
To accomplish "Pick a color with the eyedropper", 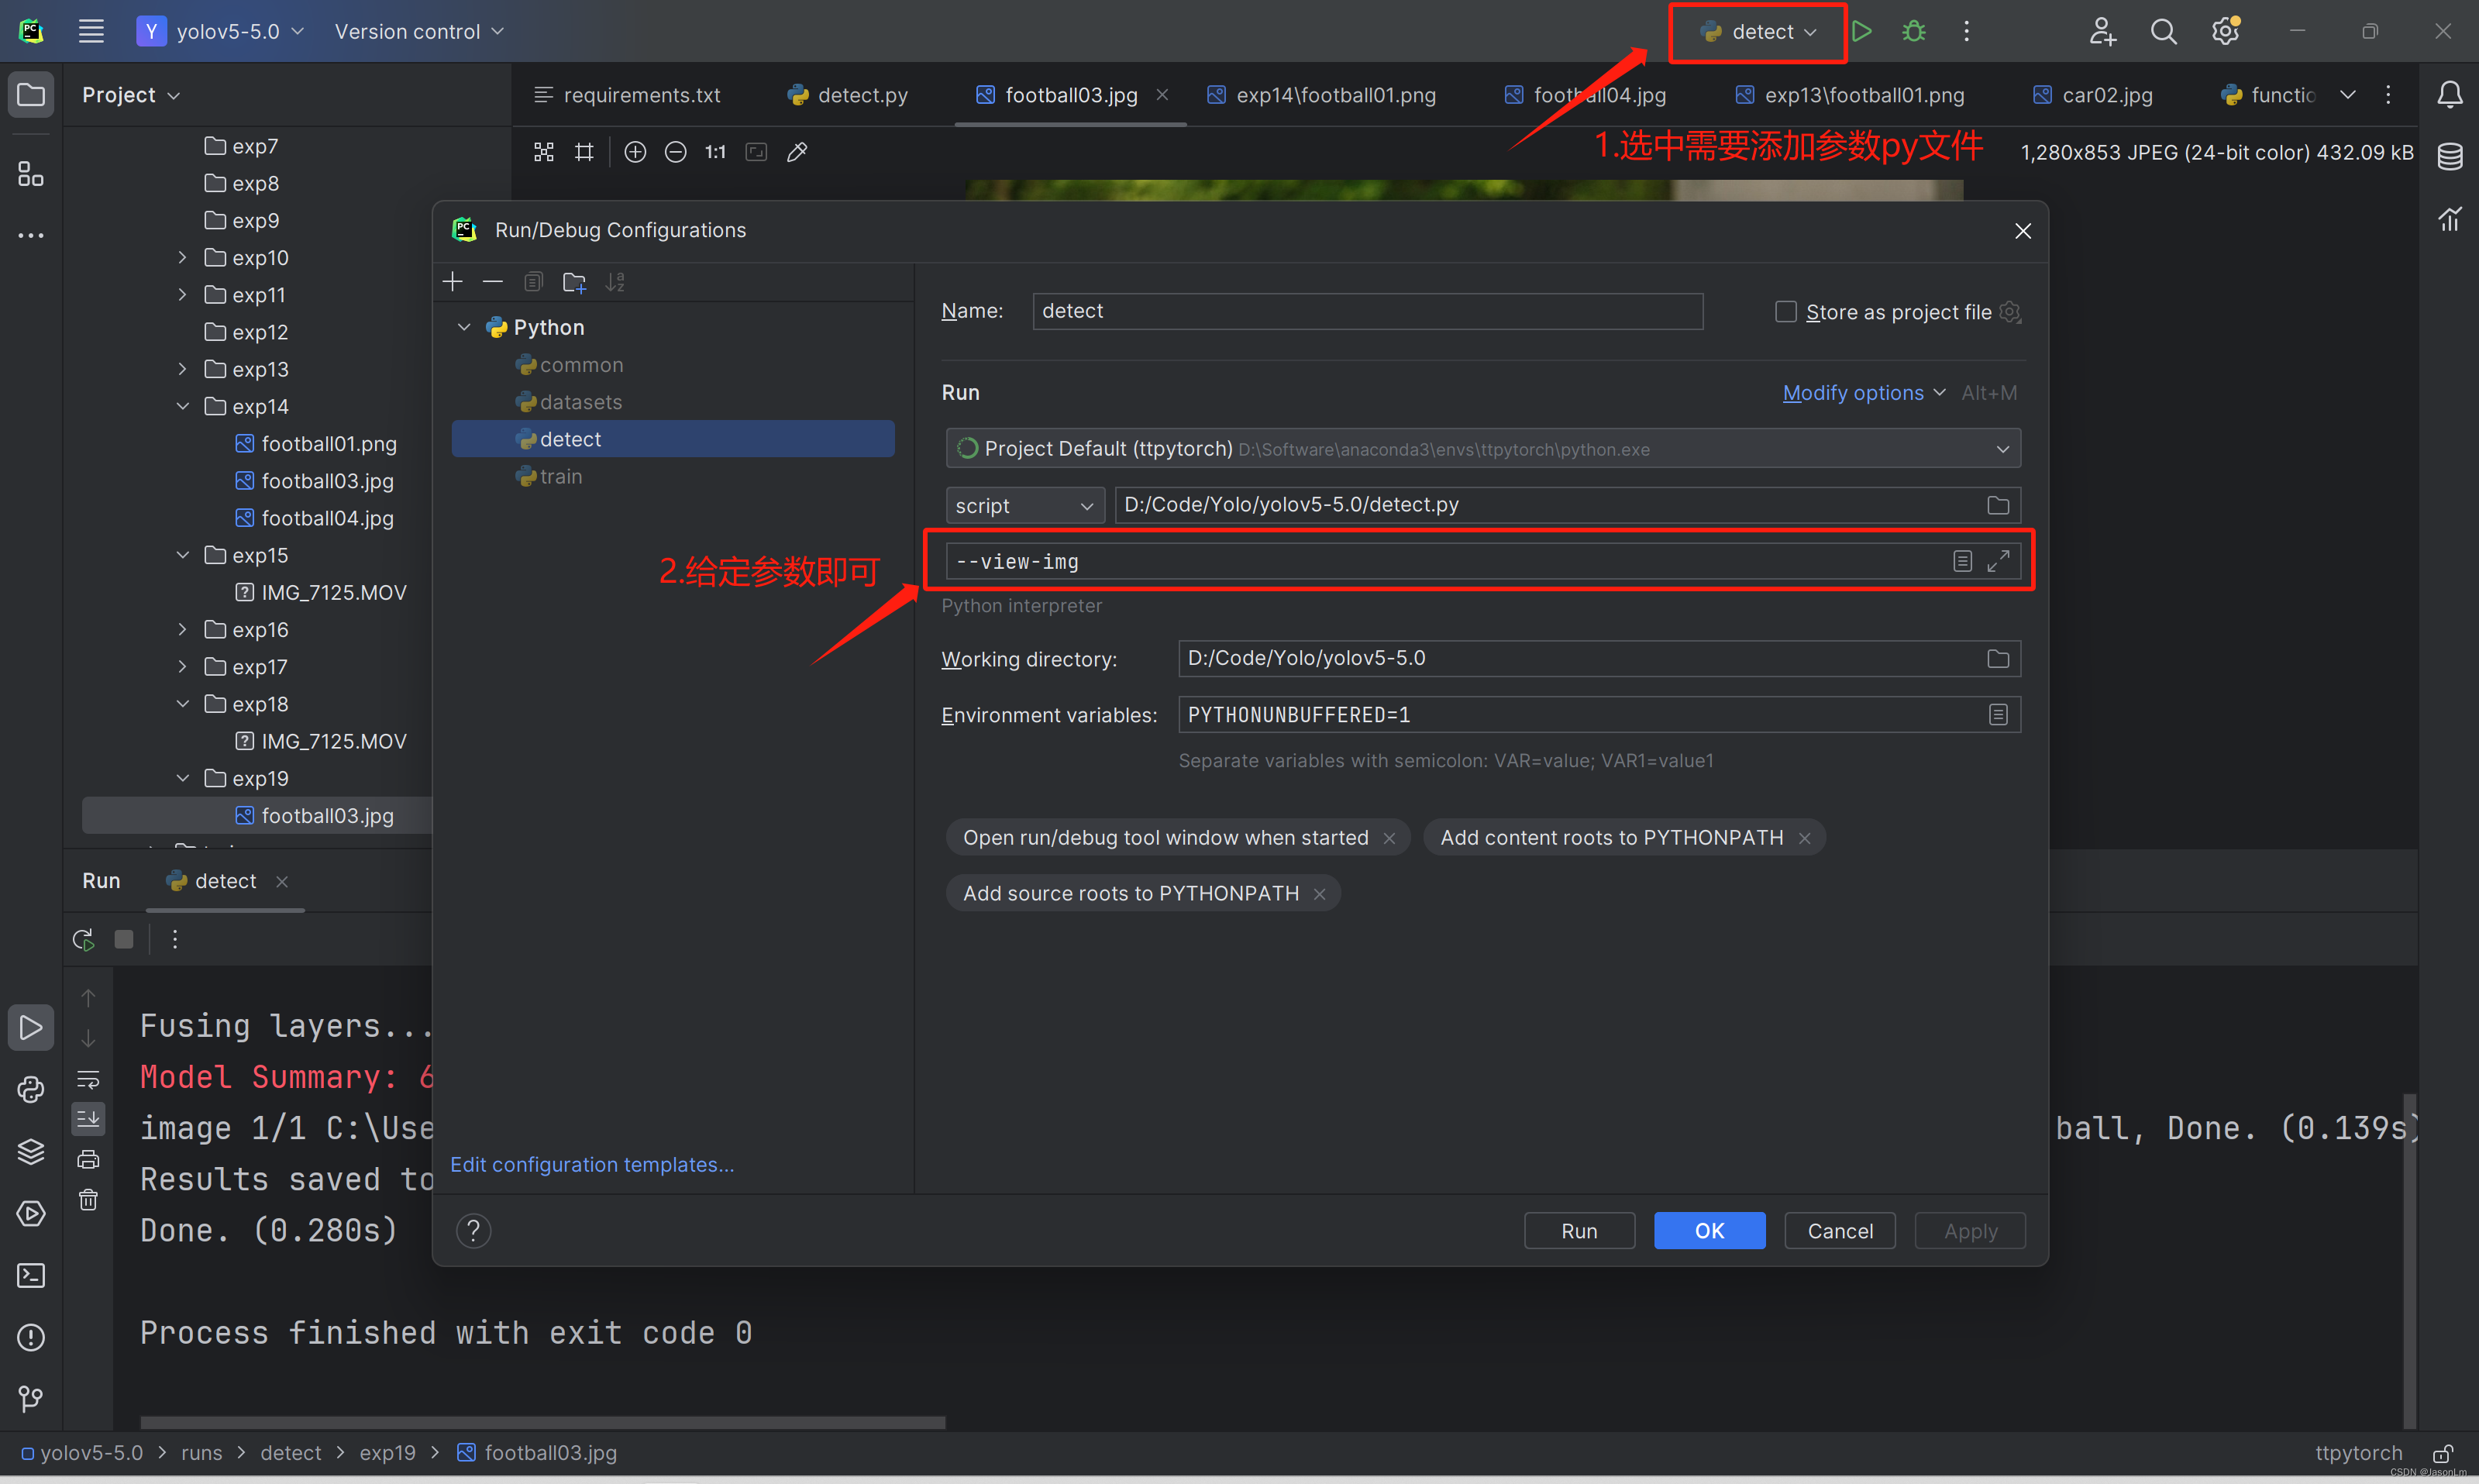I will click(797, 152).
